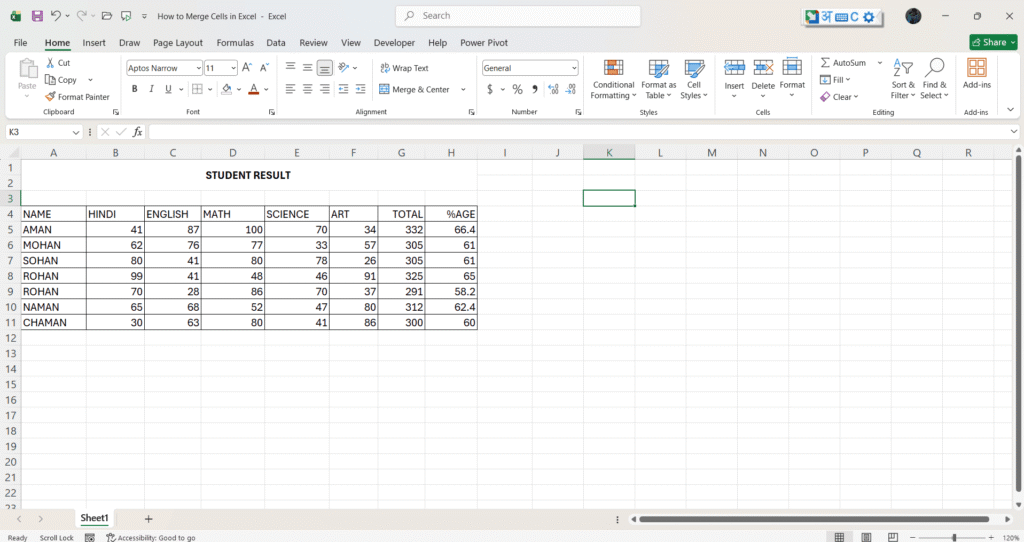The height and width of the screenshot is (542, 1024).
Task: Click the Increase Indent icon
Action: 360,89
